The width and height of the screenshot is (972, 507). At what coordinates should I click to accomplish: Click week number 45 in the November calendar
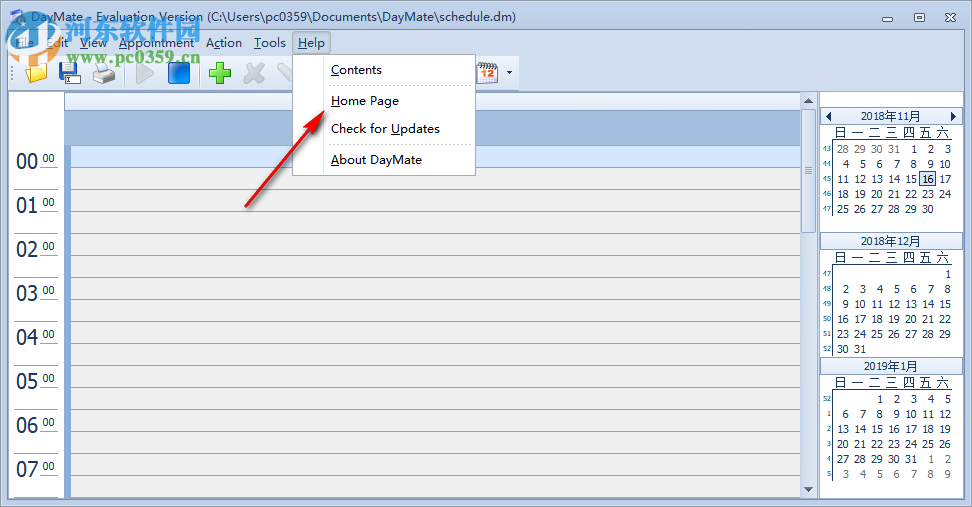826,179
